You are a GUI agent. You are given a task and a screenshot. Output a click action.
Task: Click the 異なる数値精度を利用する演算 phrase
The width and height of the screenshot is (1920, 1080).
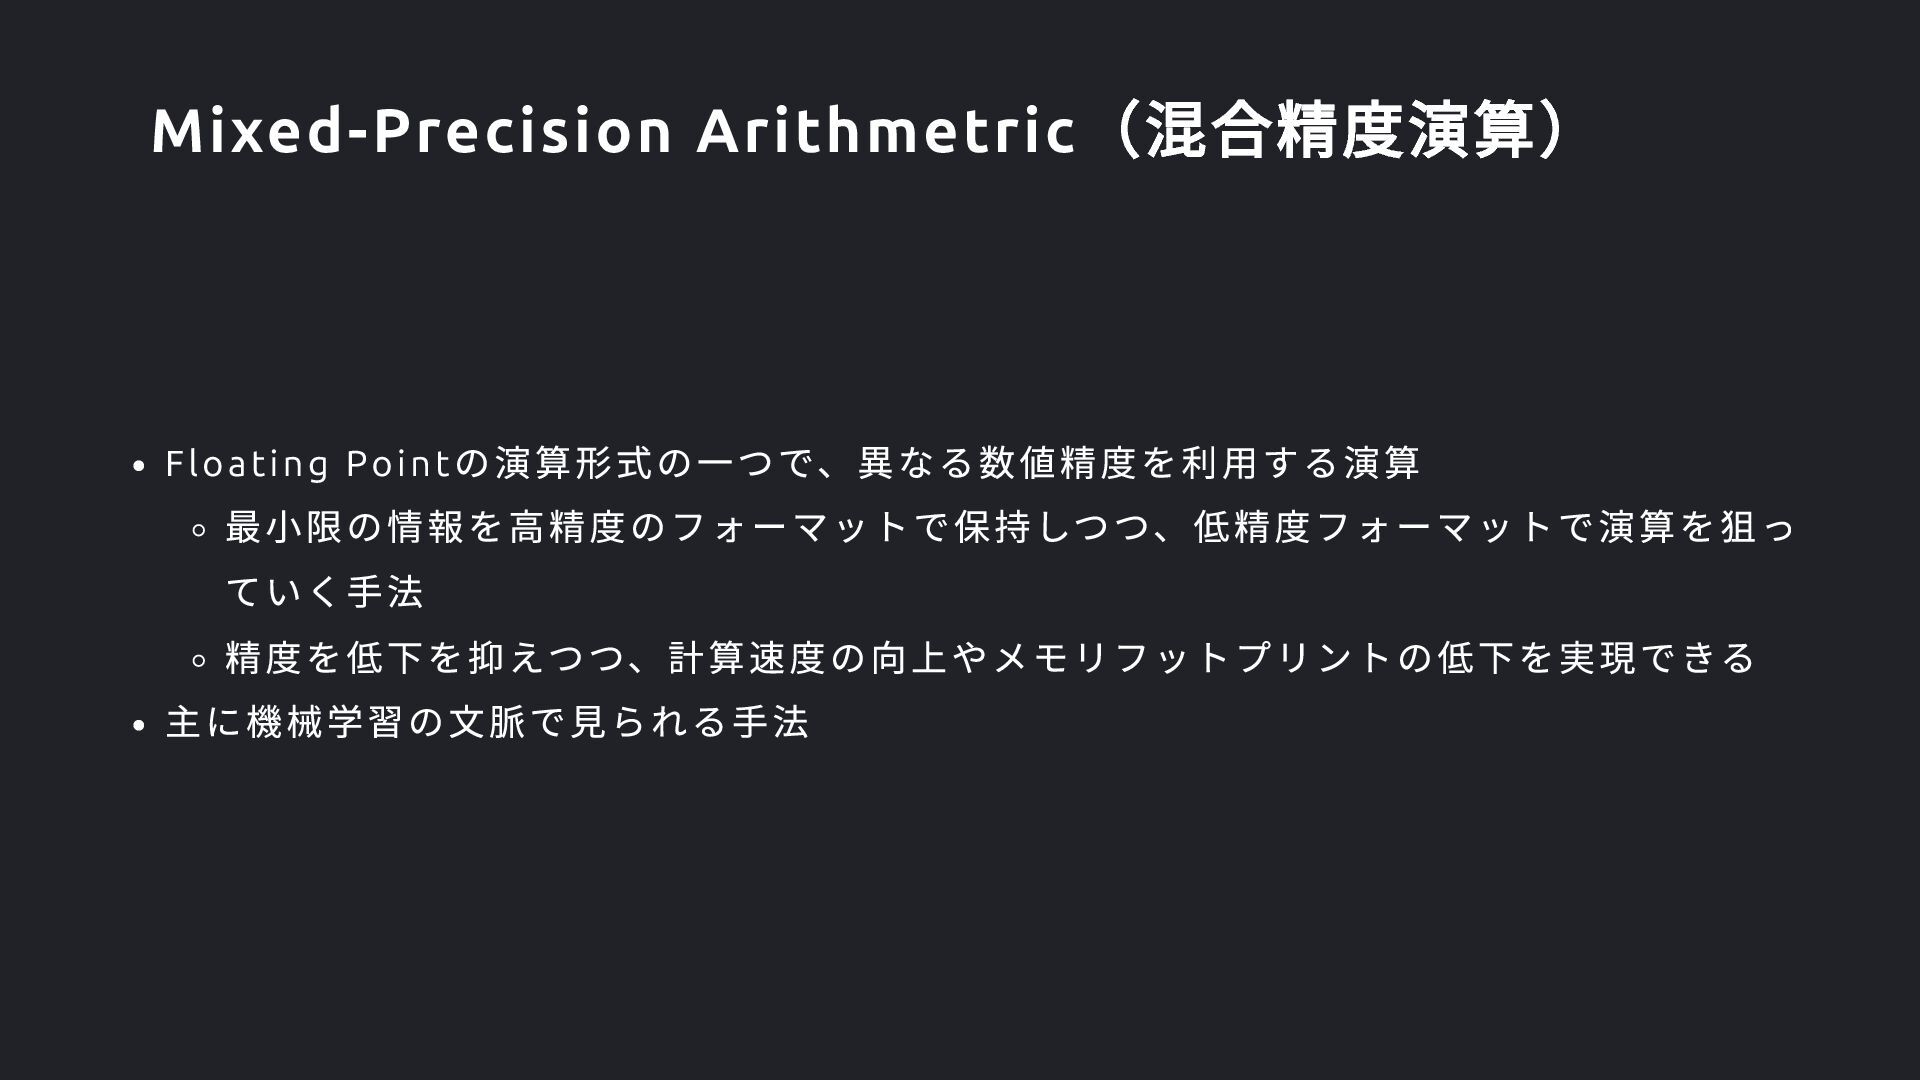click(x=1139, y=463)
